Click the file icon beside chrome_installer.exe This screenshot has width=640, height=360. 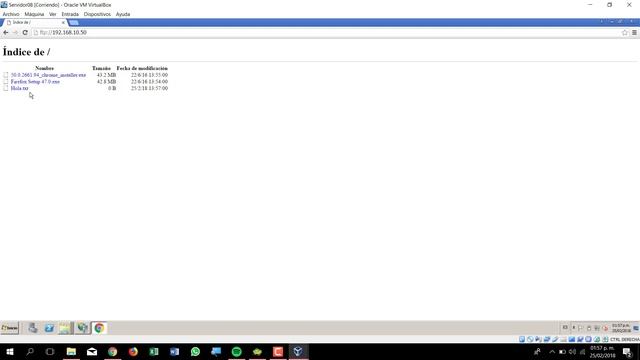(x=6, y=75)
